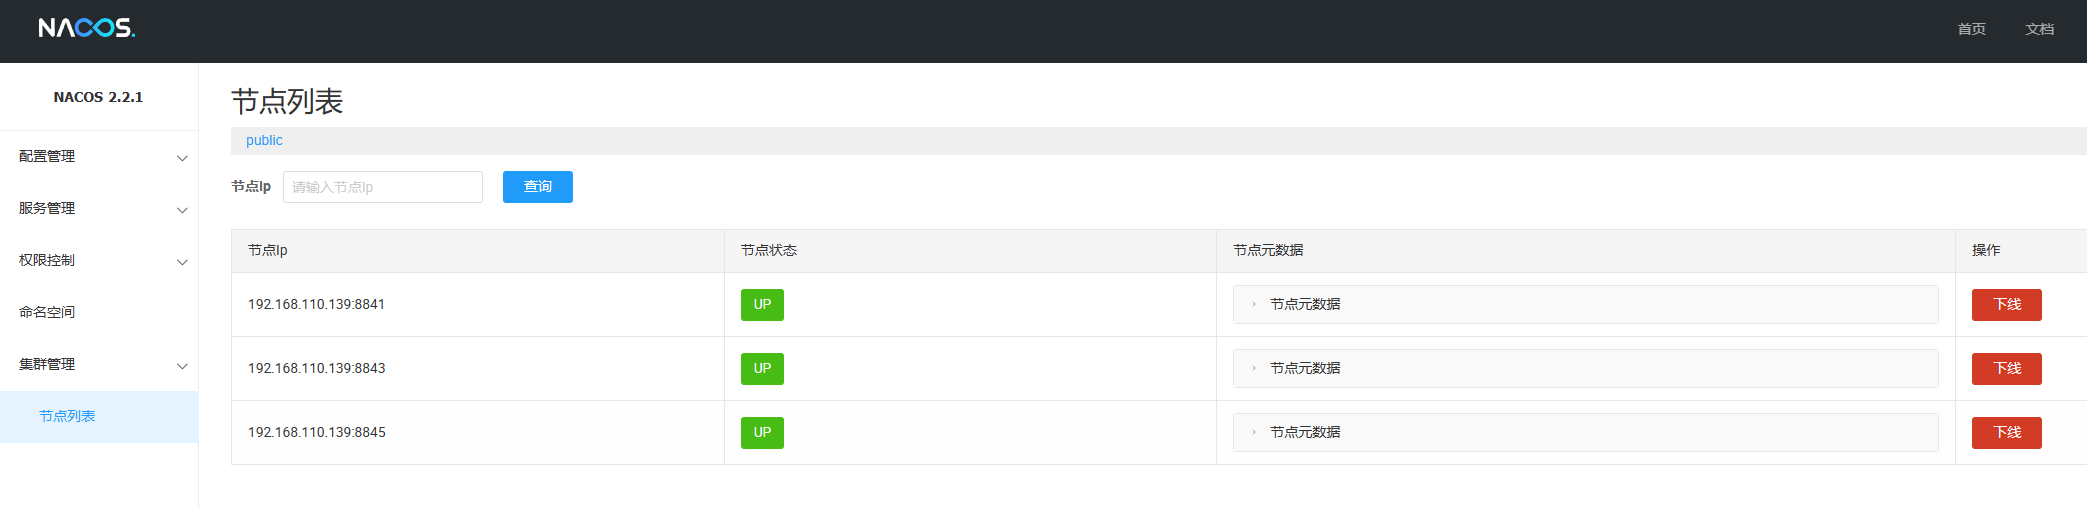Open the 命名空间 menu item
This screenshot has height=509, width=2087.
coord(47,313)
